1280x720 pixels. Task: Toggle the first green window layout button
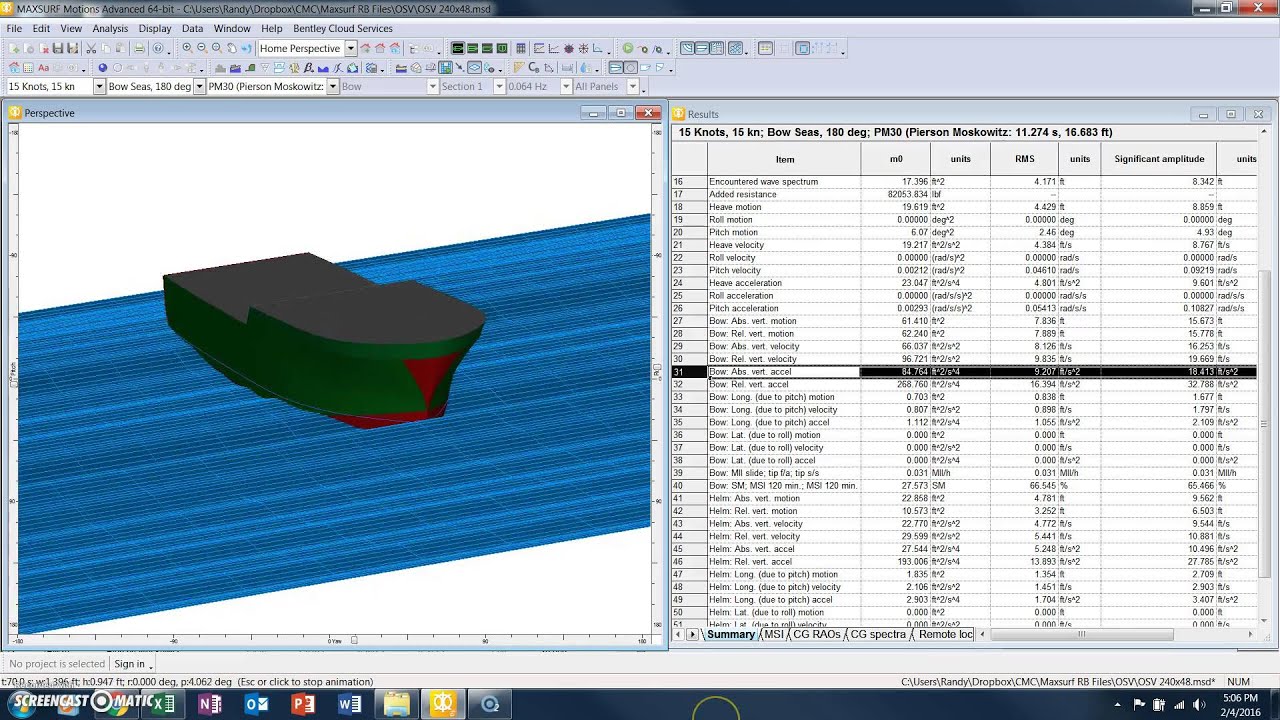(458, 48)
